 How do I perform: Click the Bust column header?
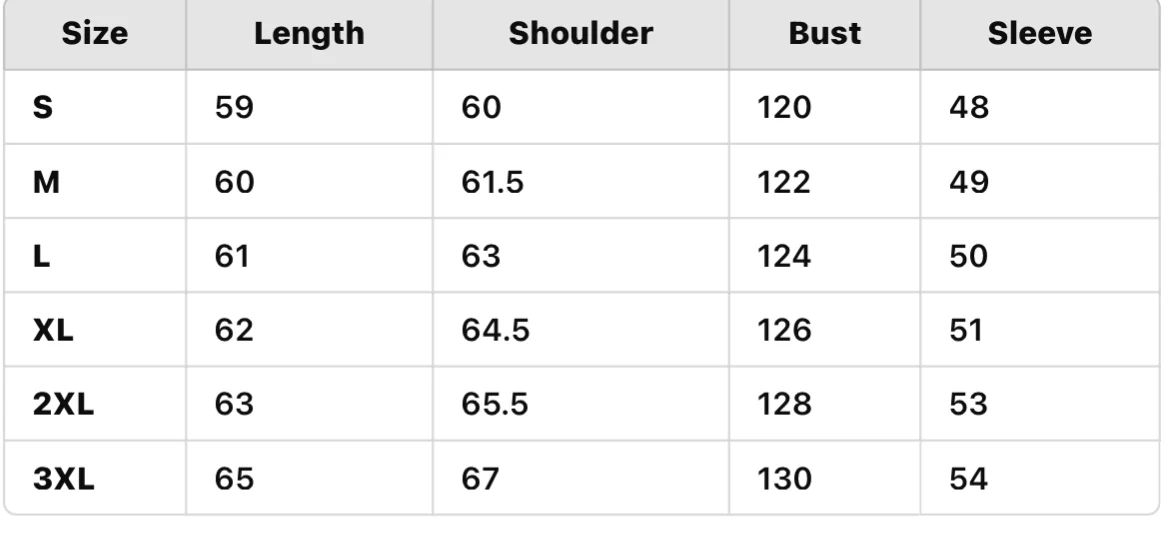(x=824, y=34)
